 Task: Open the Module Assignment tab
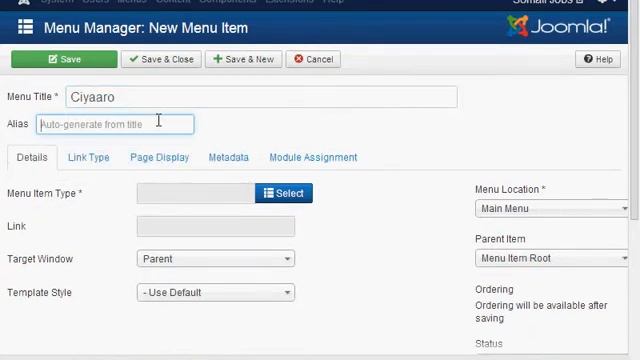(x=313, y=158)
